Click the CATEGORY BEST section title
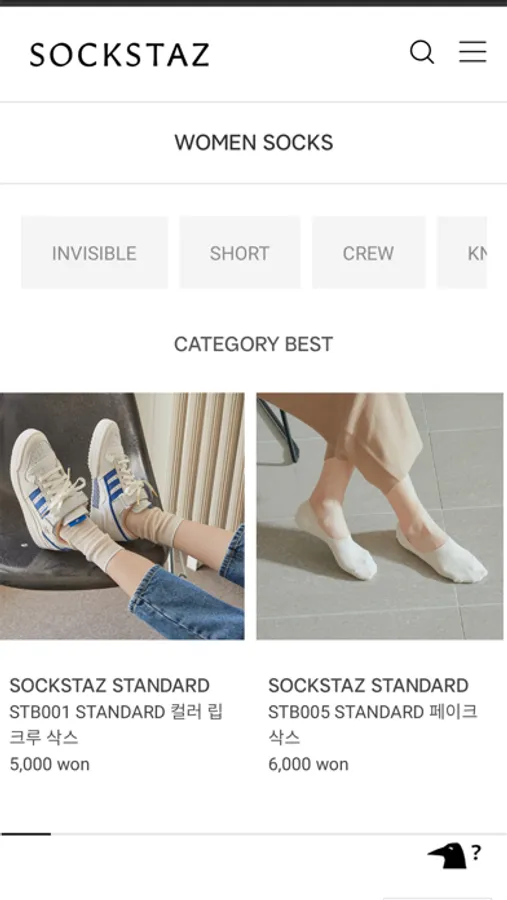Screen dimensions: 507x900 point(254,344)
